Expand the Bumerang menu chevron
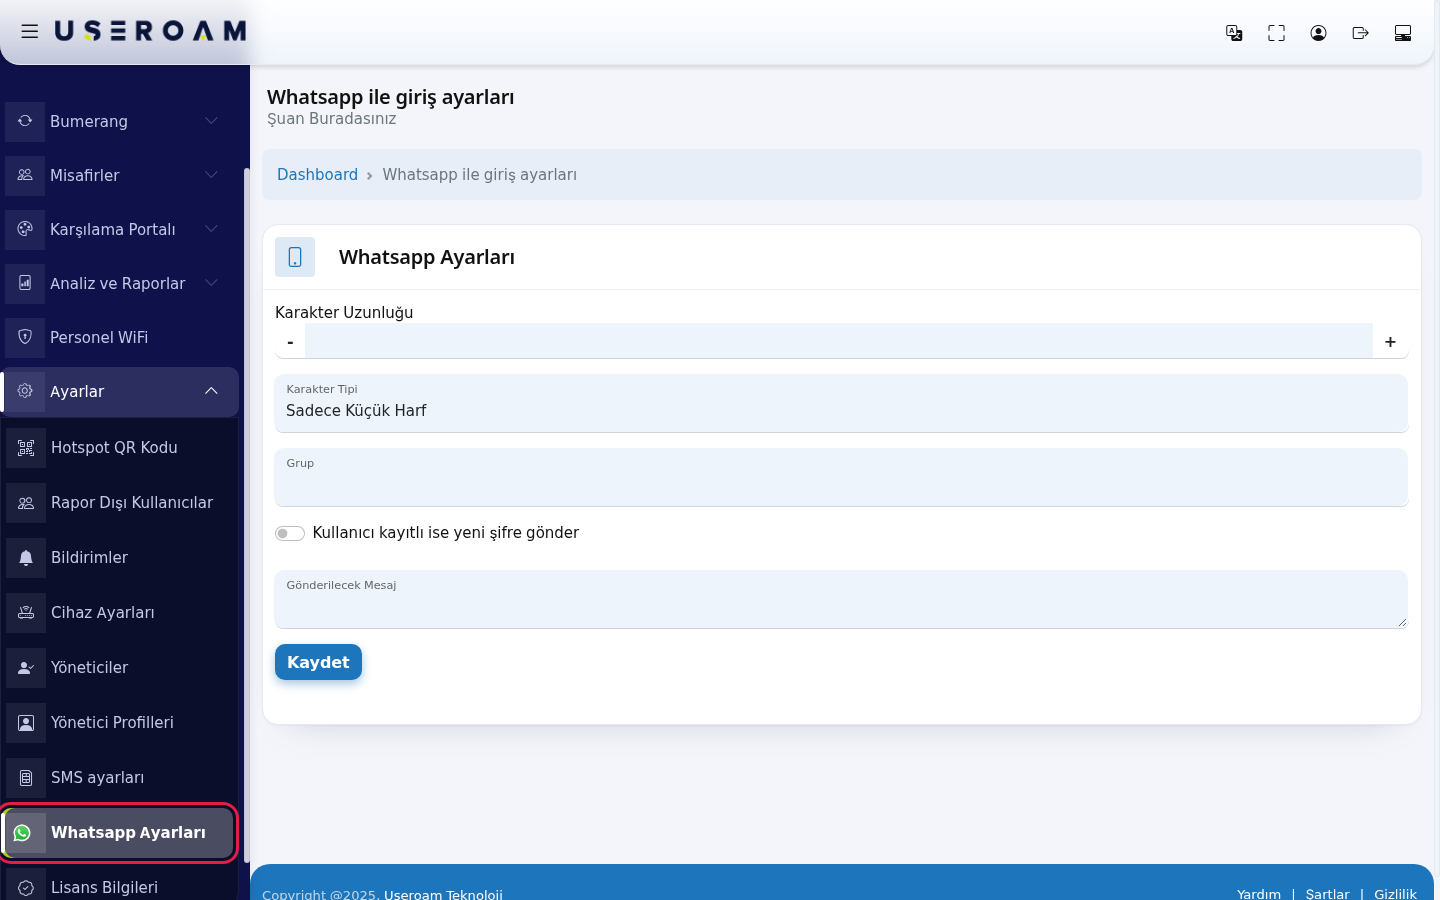Image resolution: width=1440 pixels, height=900 pixels. (x=211, y=121)
